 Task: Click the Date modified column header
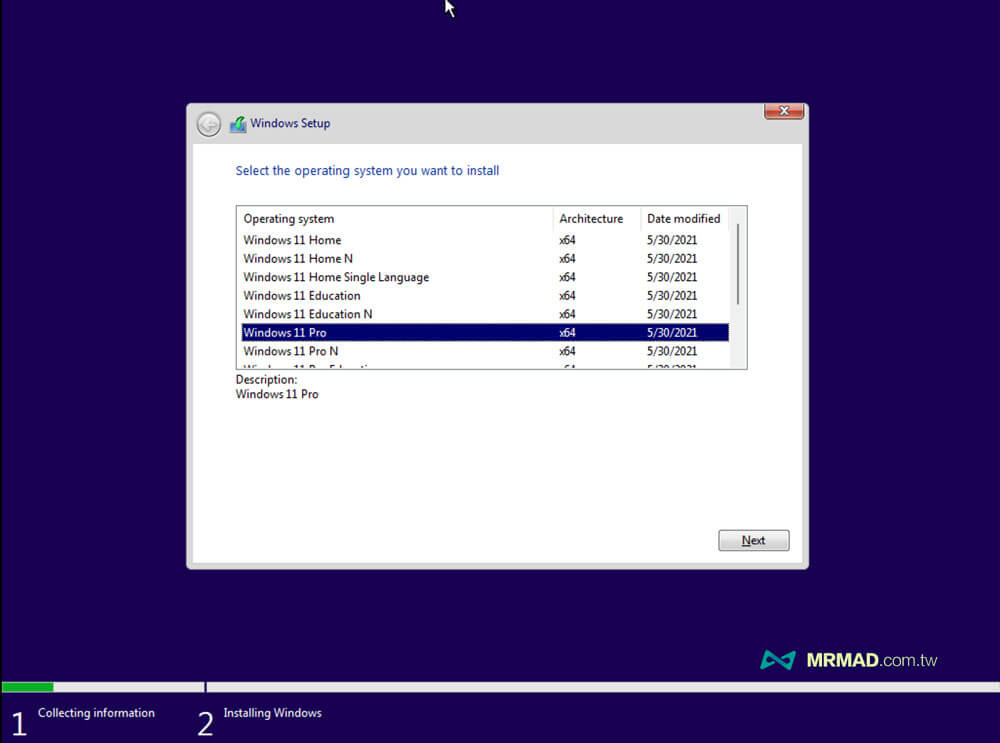tap(684, 219)
